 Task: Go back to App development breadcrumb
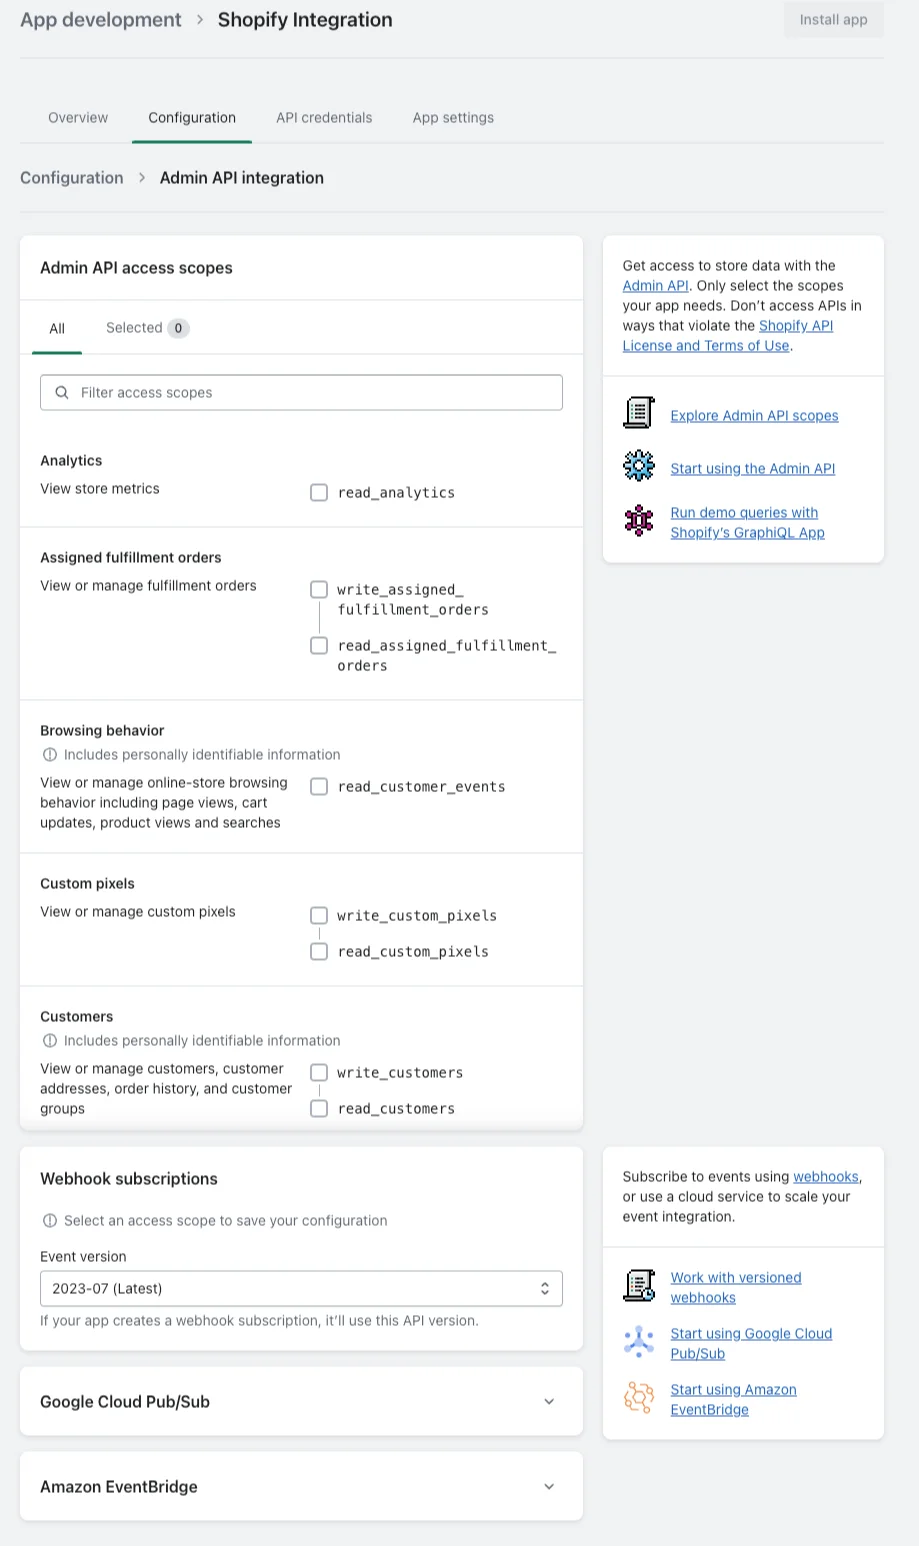click(x=101, y=20)
